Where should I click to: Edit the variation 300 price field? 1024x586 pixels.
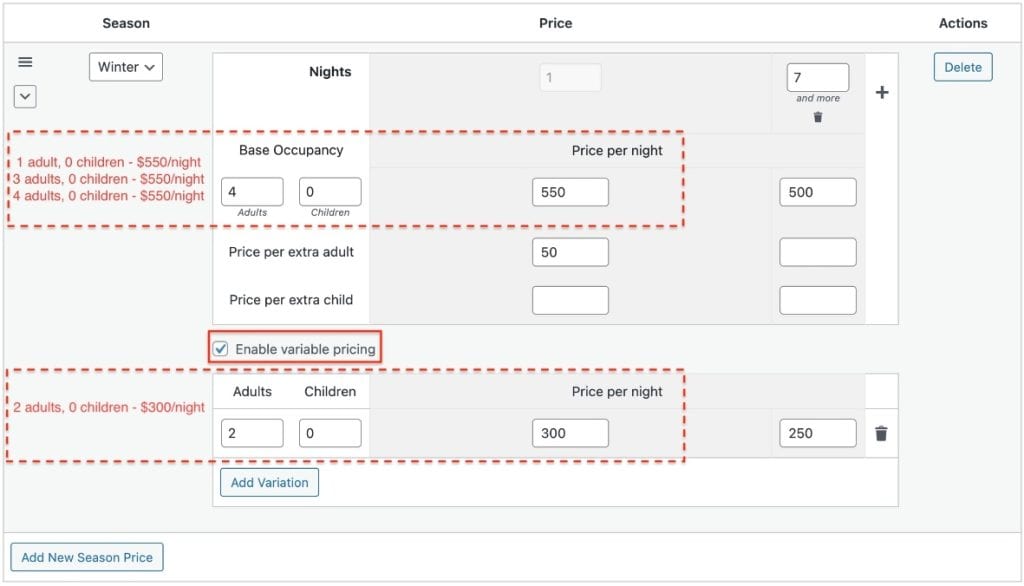[570, 433]
